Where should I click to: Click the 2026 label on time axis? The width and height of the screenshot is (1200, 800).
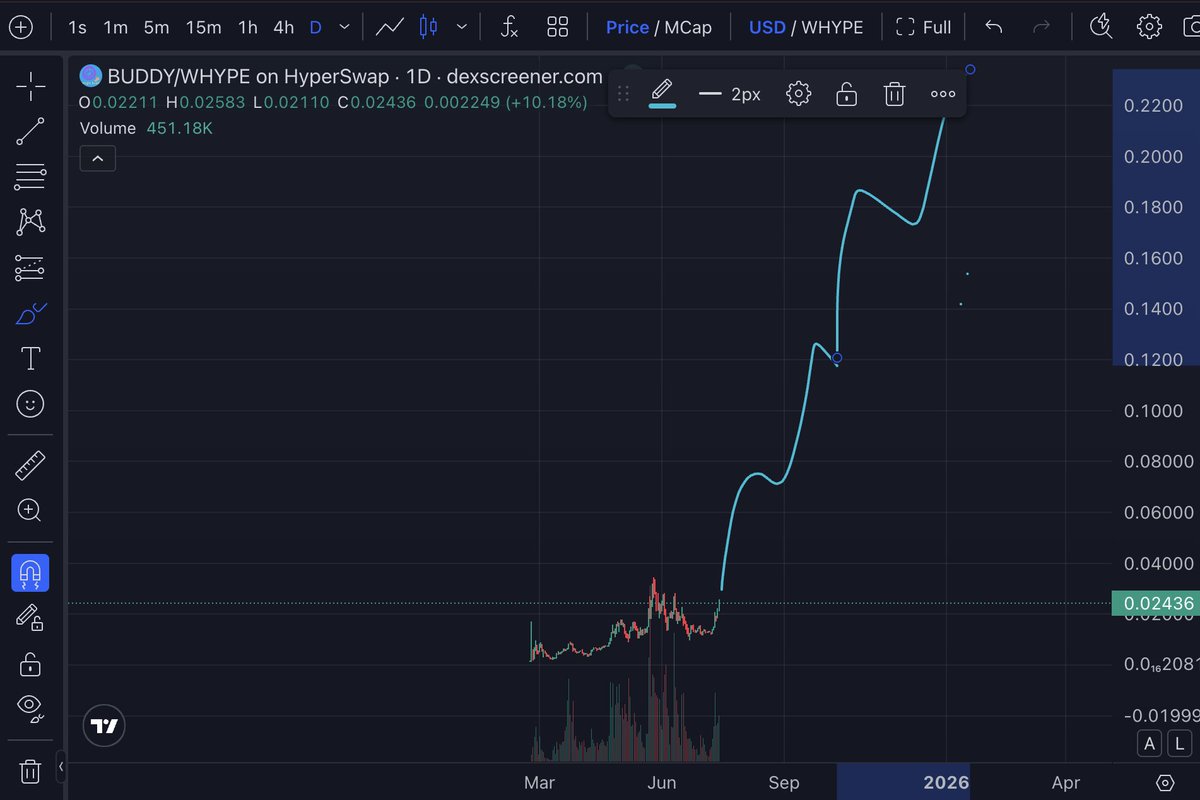(x=945, y=782)
